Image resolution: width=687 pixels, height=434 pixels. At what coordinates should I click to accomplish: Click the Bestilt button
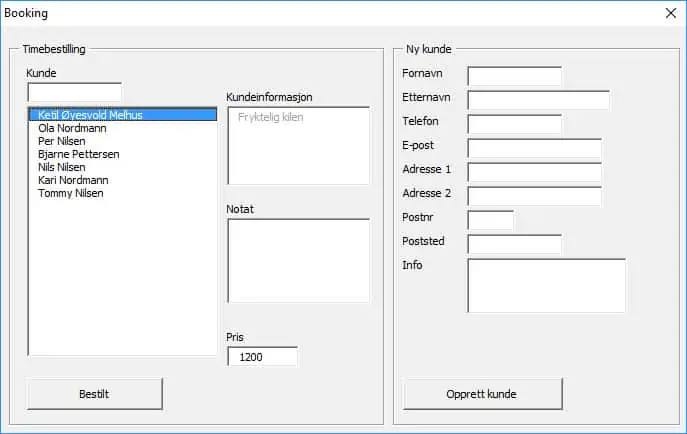coord(94,394)
